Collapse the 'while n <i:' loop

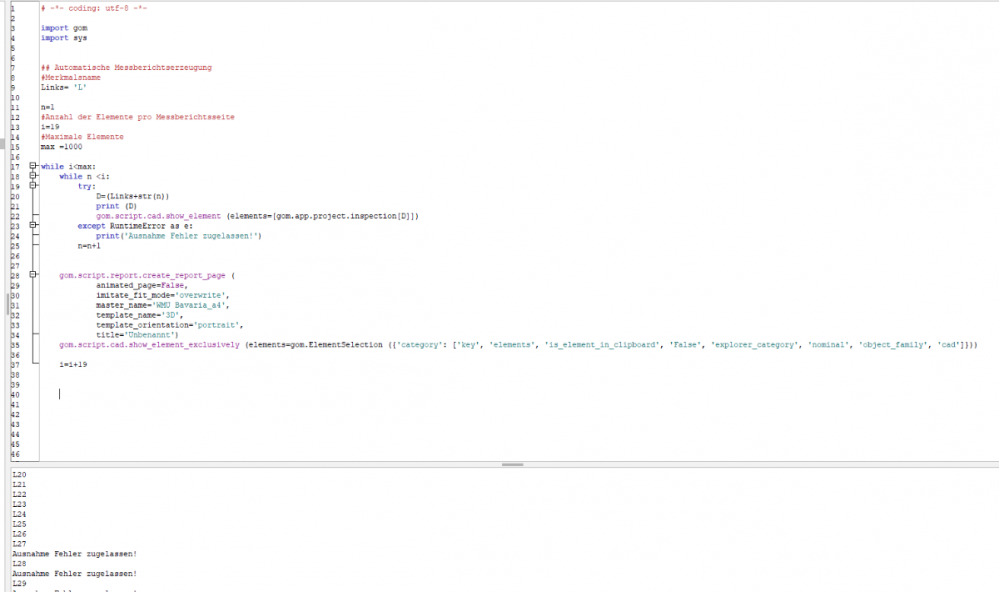coord(33,176)
